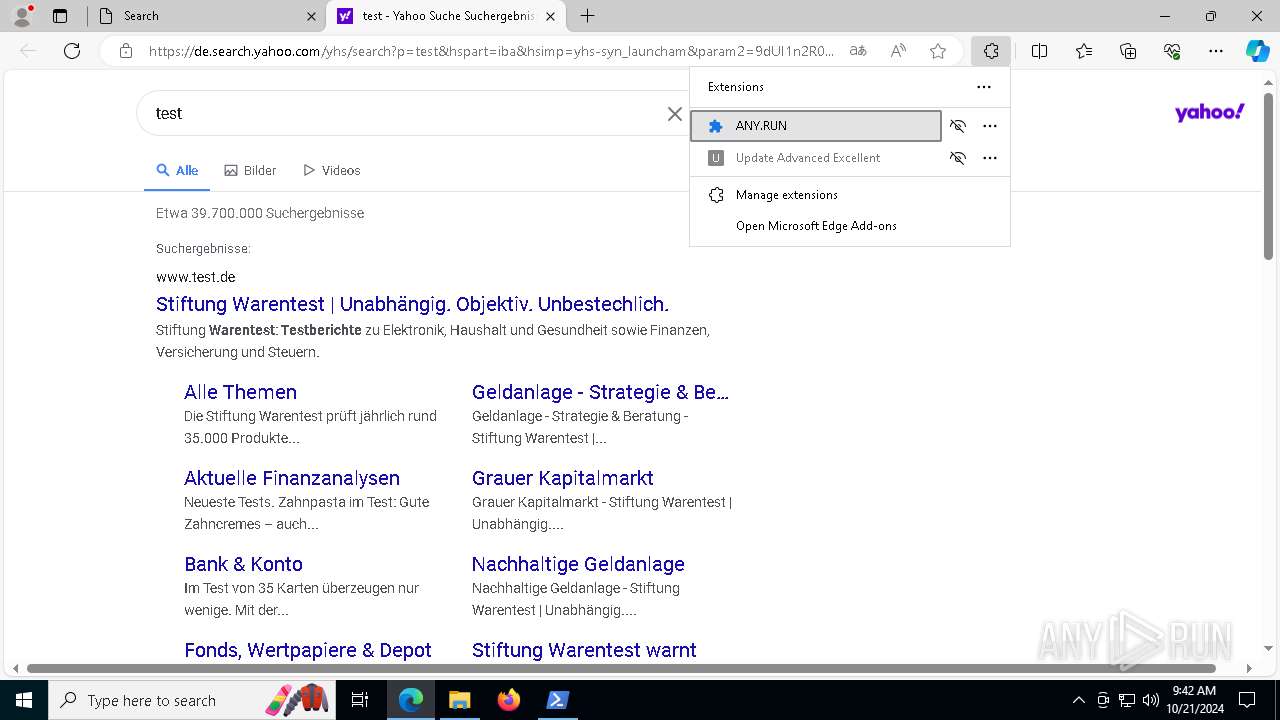The width and height of the screenshot is (1280, 720).
Task: Click the www.test.de result URL
Action: pyautogui.click(x=196, y=277)
